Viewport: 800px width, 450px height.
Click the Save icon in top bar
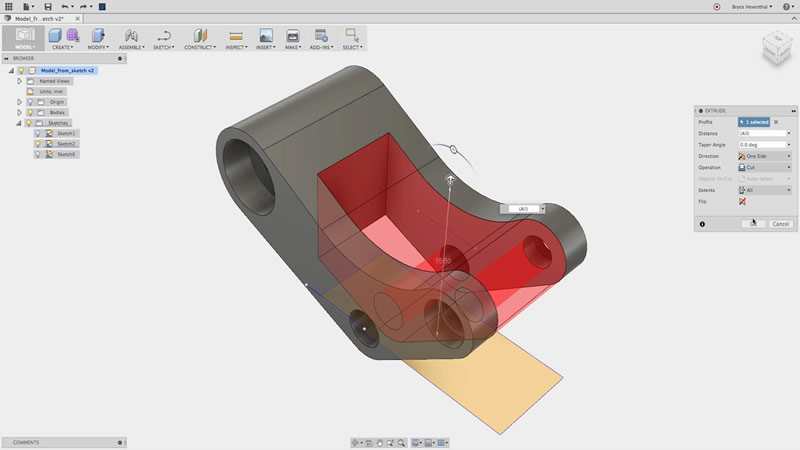48,7
